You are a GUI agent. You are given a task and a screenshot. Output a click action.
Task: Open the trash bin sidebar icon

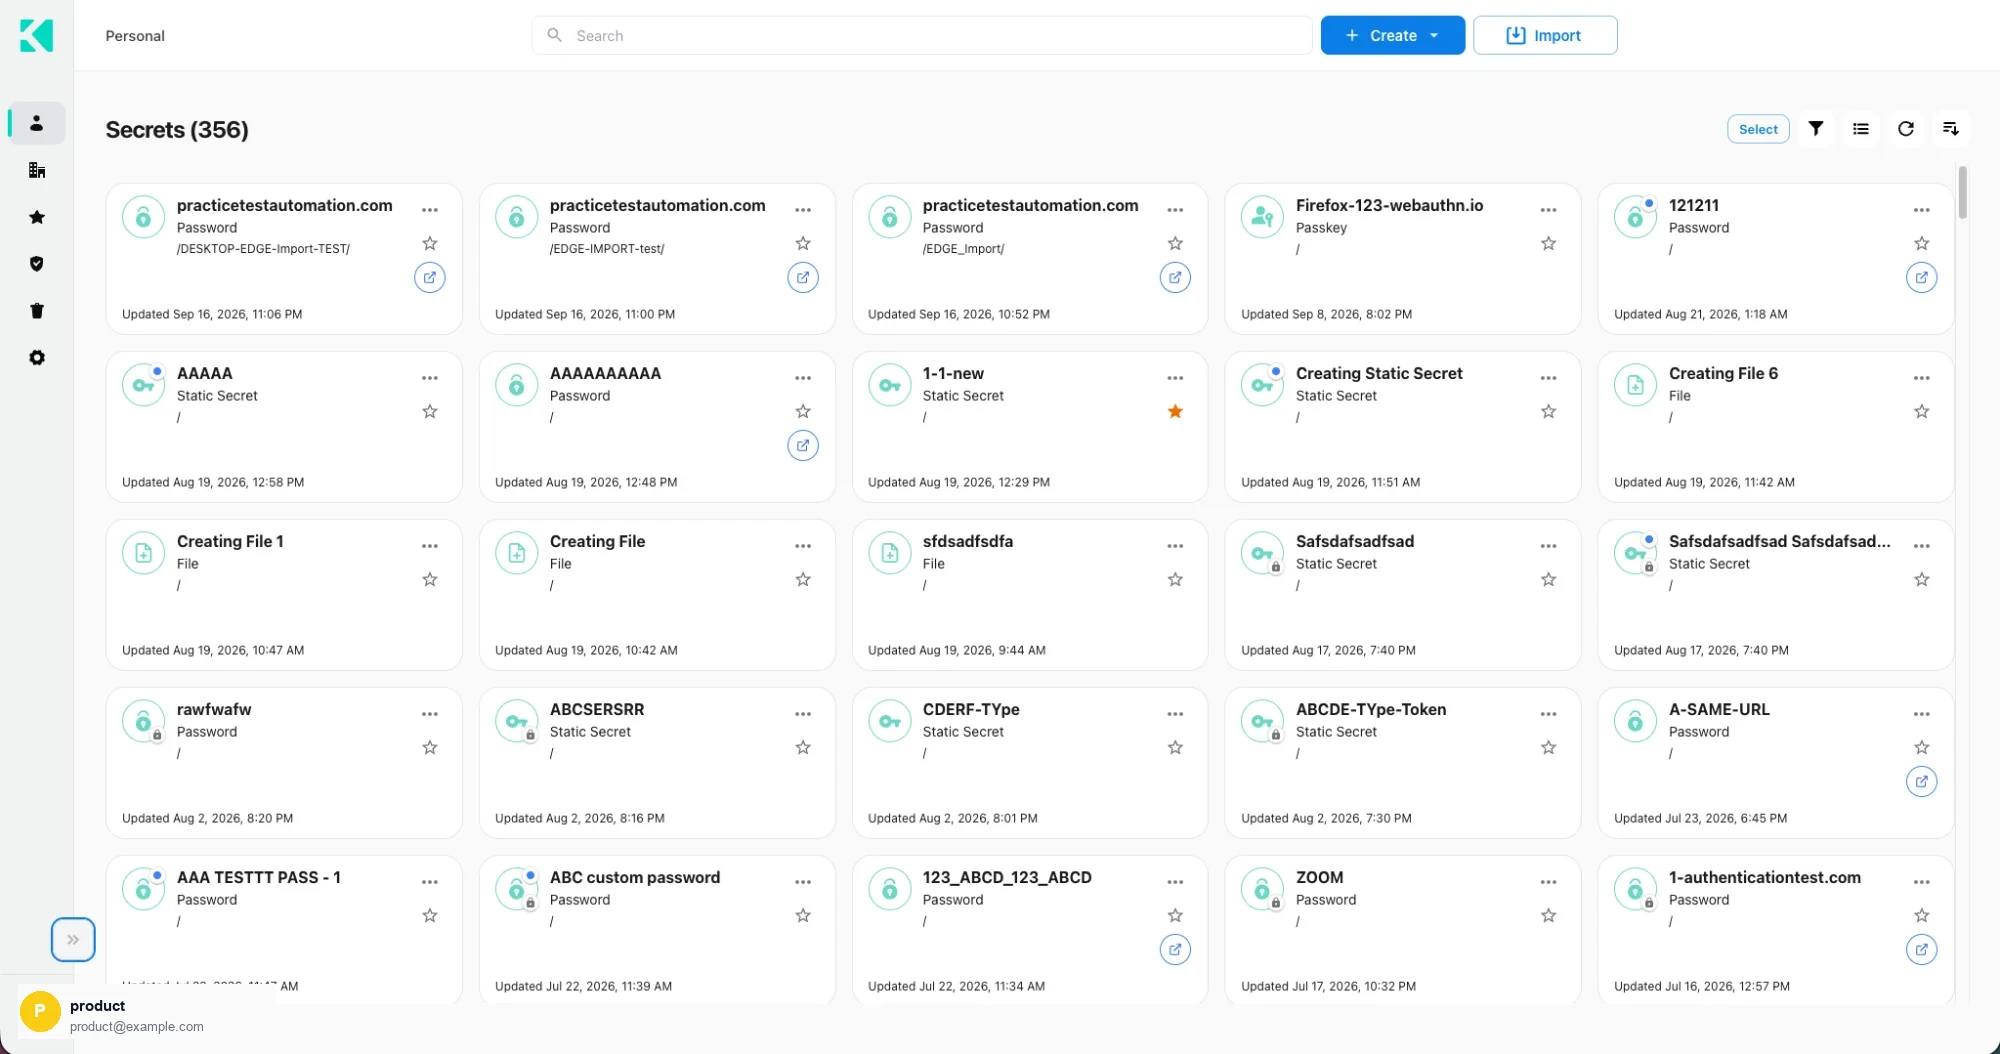37,311
